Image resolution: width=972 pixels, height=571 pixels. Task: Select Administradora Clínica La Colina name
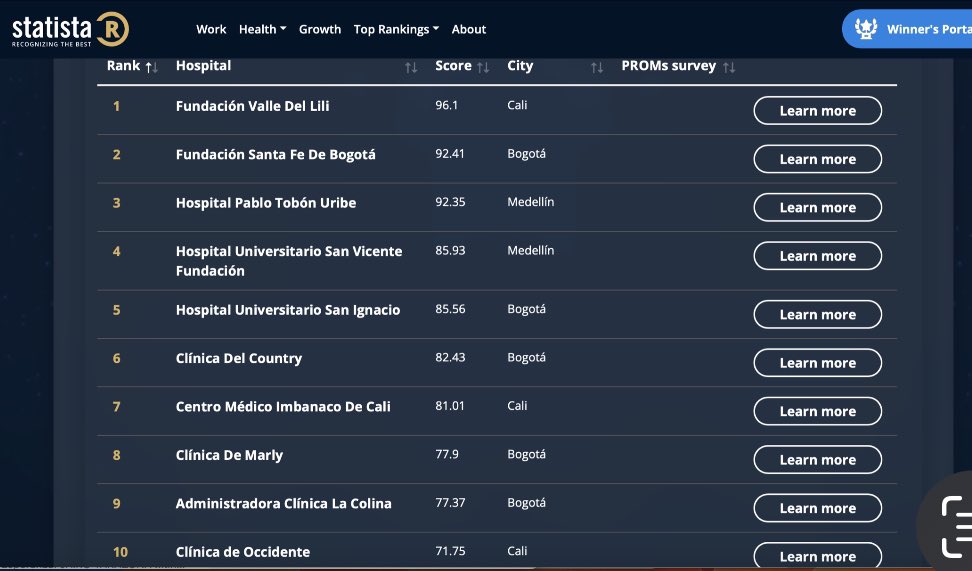coord(283,503)
